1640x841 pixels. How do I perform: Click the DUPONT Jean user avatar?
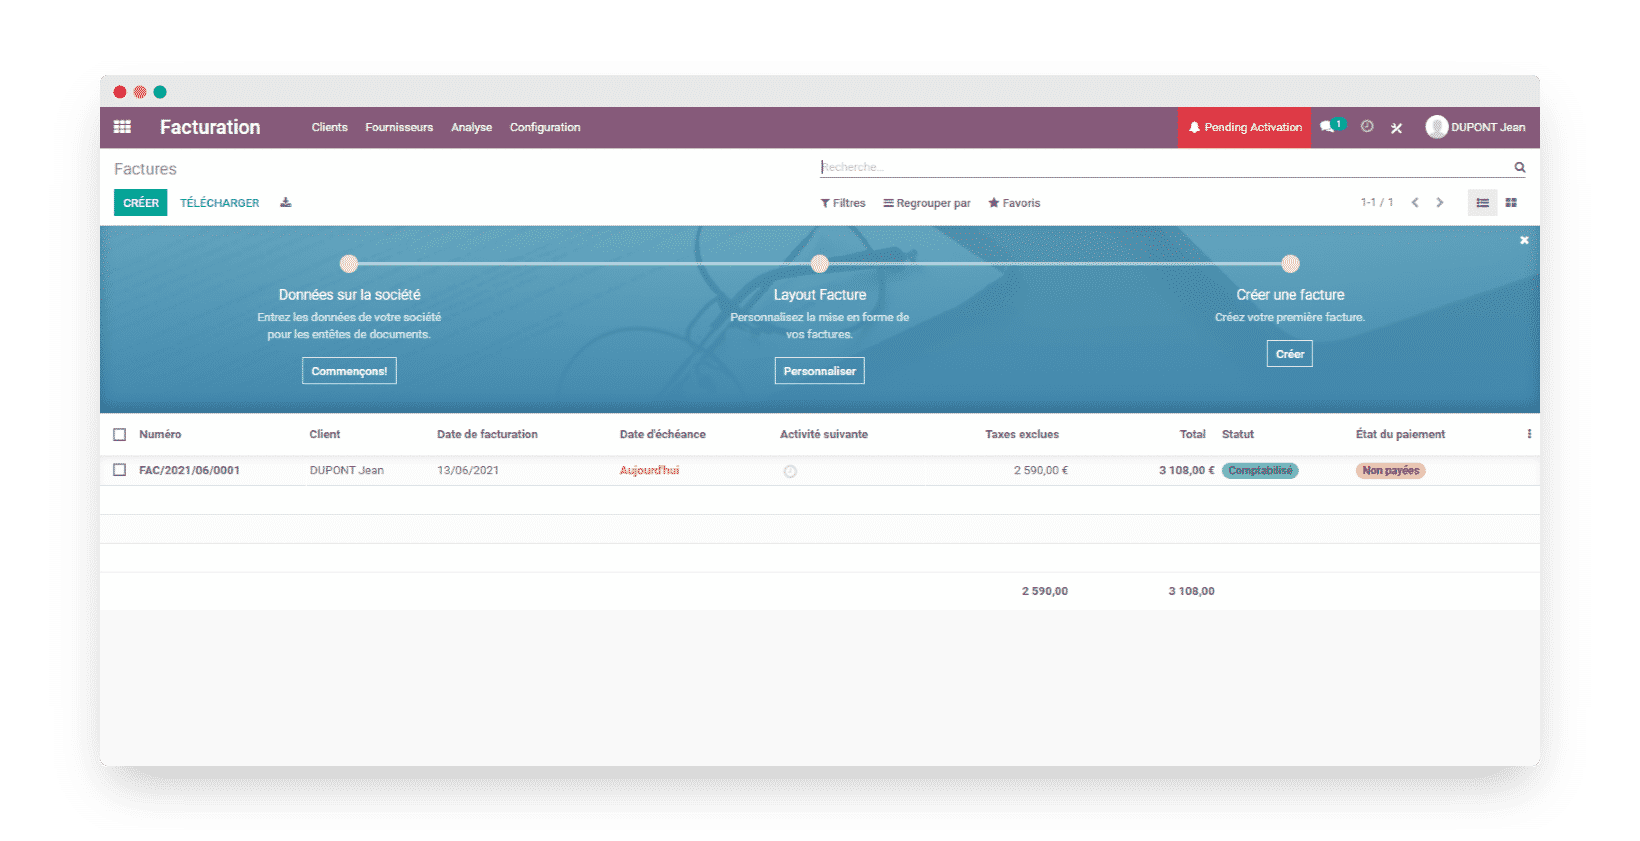(1437, 127)
